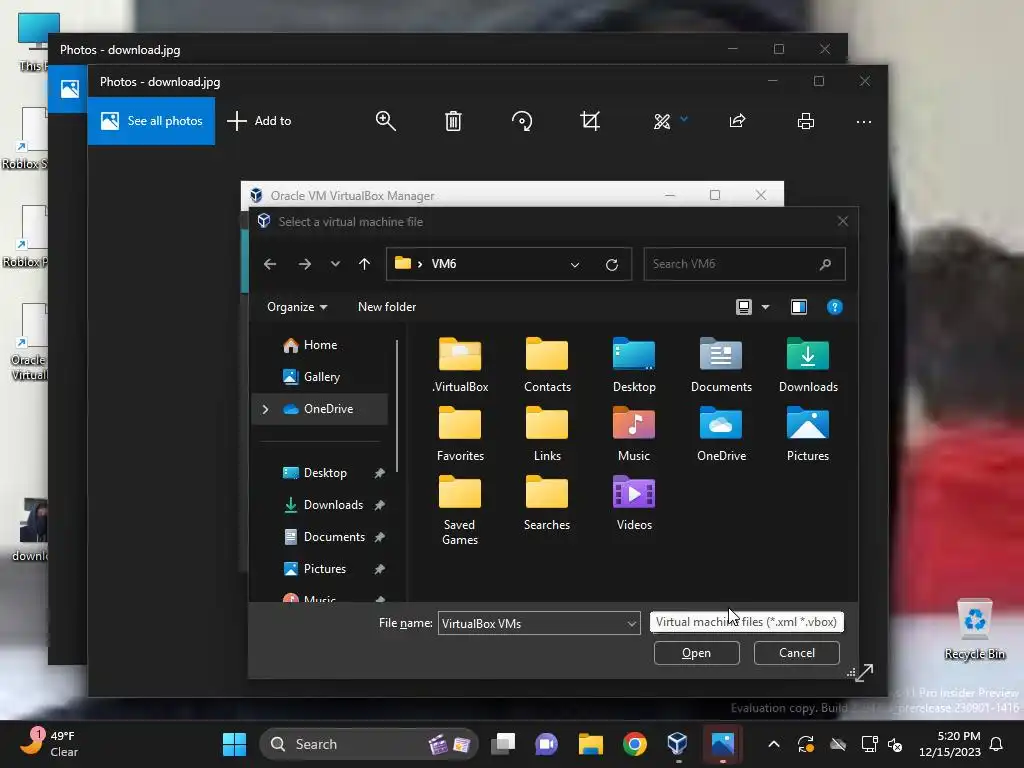Open File Explorer from the taskbar
This screenshot has width=1024, height=768.
[590, 744]
